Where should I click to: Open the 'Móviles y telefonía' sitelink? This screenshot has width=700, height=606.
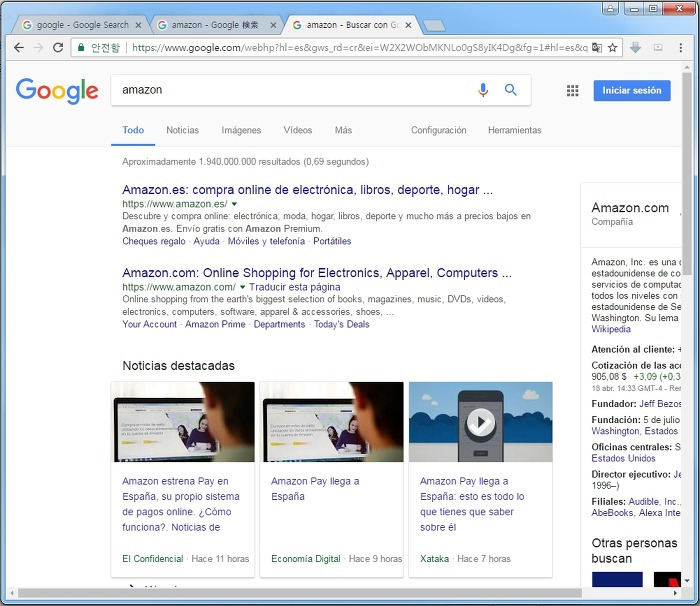pos(267,241)
